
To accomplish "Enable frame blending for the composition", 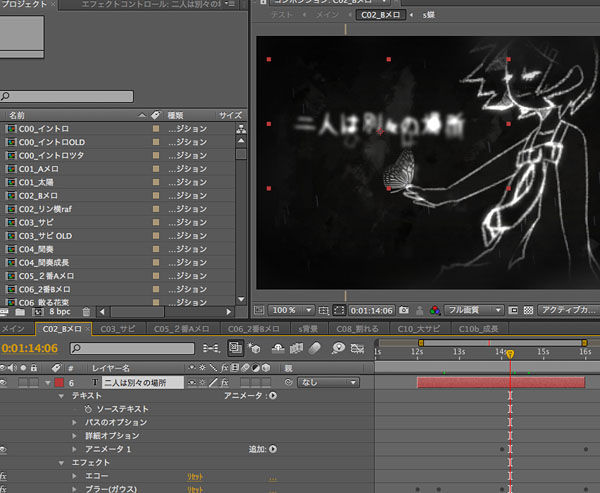I will pyautogui.click(x=296, y=348).
